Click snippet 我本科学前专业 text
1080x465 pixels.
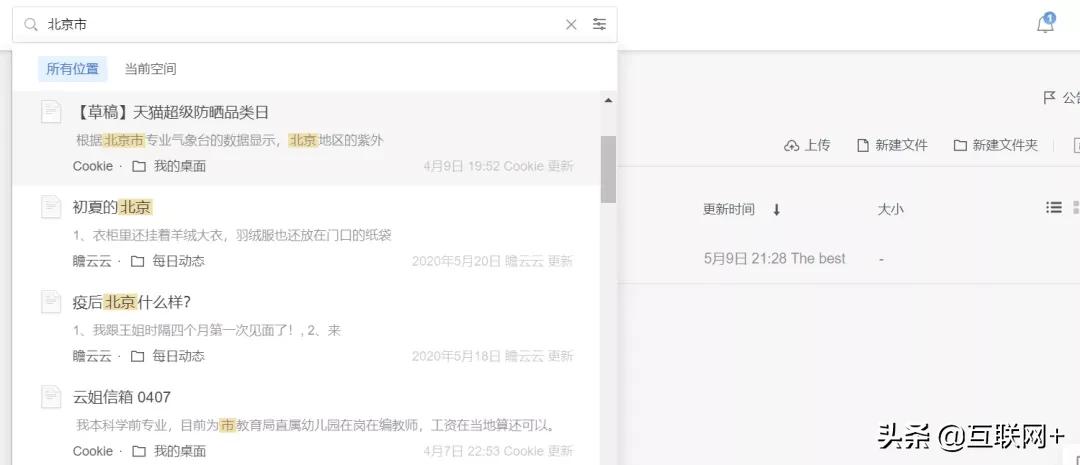click(x=315, y=426)
